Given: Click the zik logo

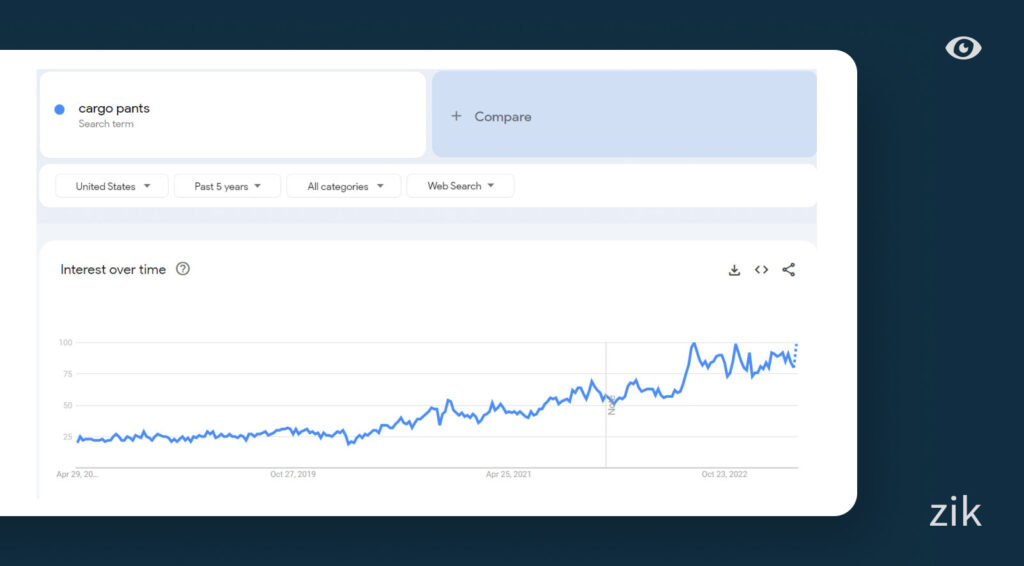Looking at the screenshot, I should pos(955,513).
